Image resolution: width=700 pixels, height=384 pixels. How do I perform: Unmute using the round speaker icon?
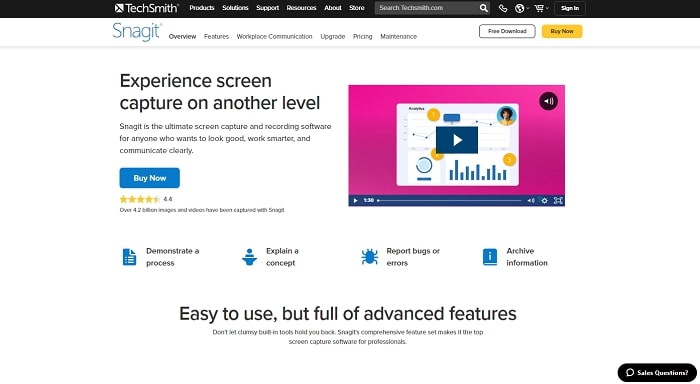[x=548, y=101]
